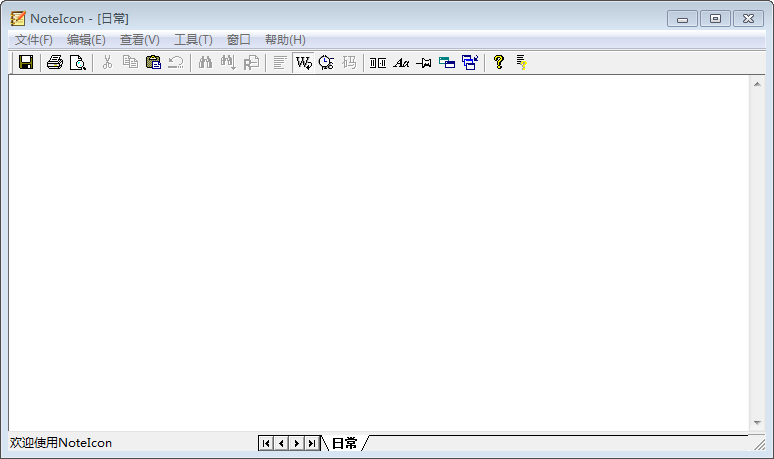Select the 日常 tab at the bottom
The height and width of the screenshot is (459, 774).
[x=344, y=443]
